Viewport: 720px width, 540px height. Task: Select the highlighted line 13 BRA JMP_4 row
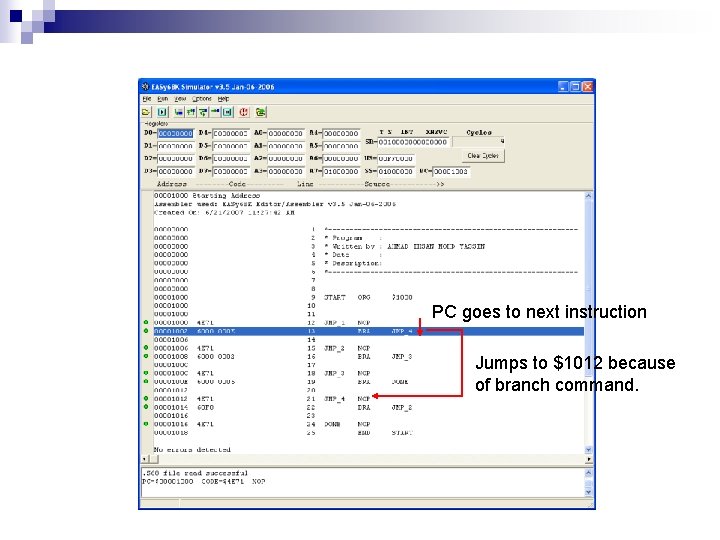coord(368,331)
